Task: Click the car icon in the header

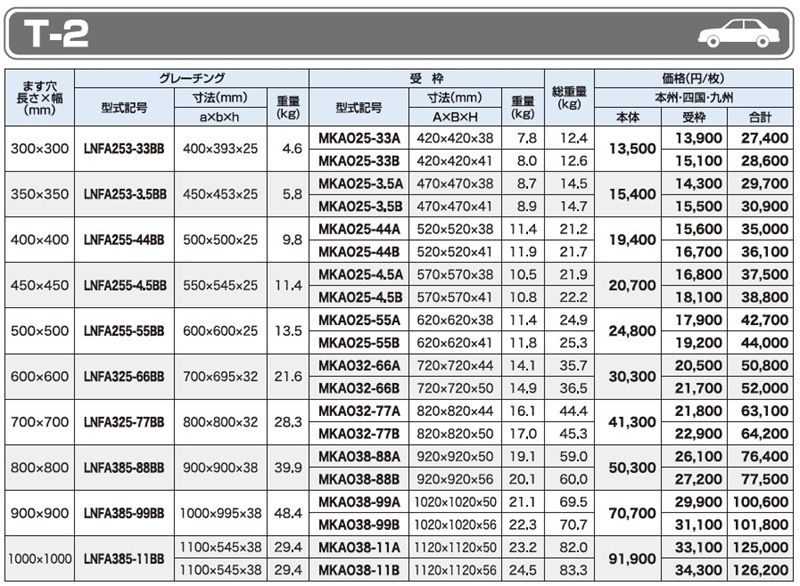Action: coord(739,34)
